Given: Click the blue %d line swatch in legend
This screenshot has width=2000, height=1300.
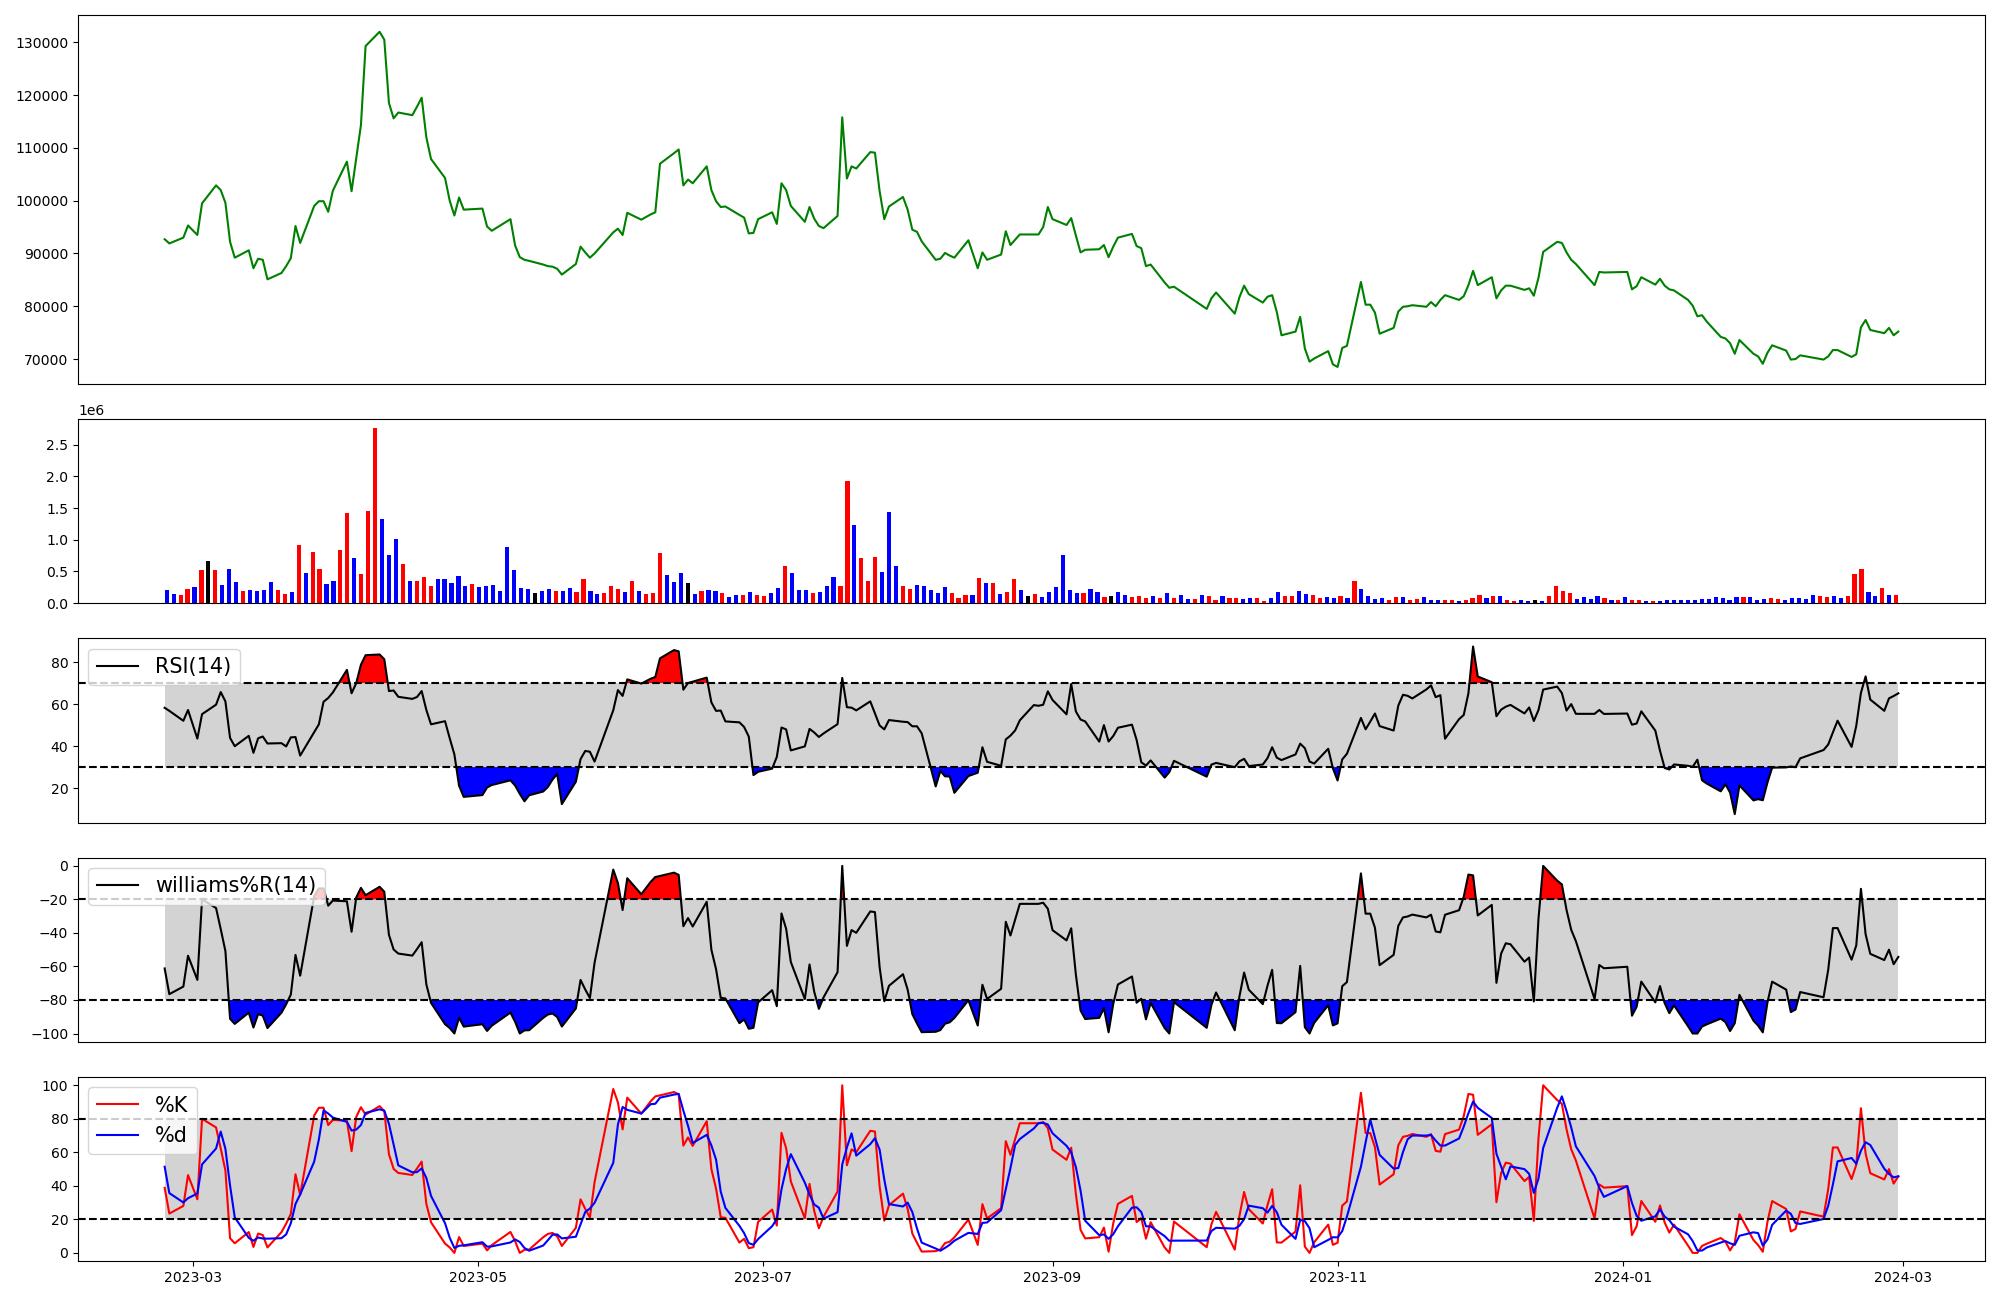Looking at the screenshot, I should pyautogui.click(x=117, y=1135).
